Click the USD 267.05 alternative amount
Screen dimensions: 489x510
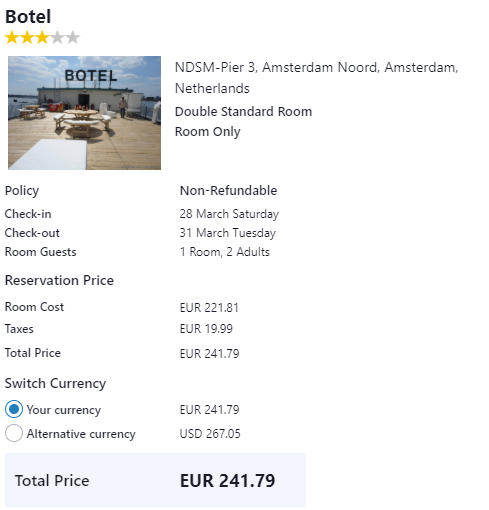pyautogui.click(x=210, y=433)
